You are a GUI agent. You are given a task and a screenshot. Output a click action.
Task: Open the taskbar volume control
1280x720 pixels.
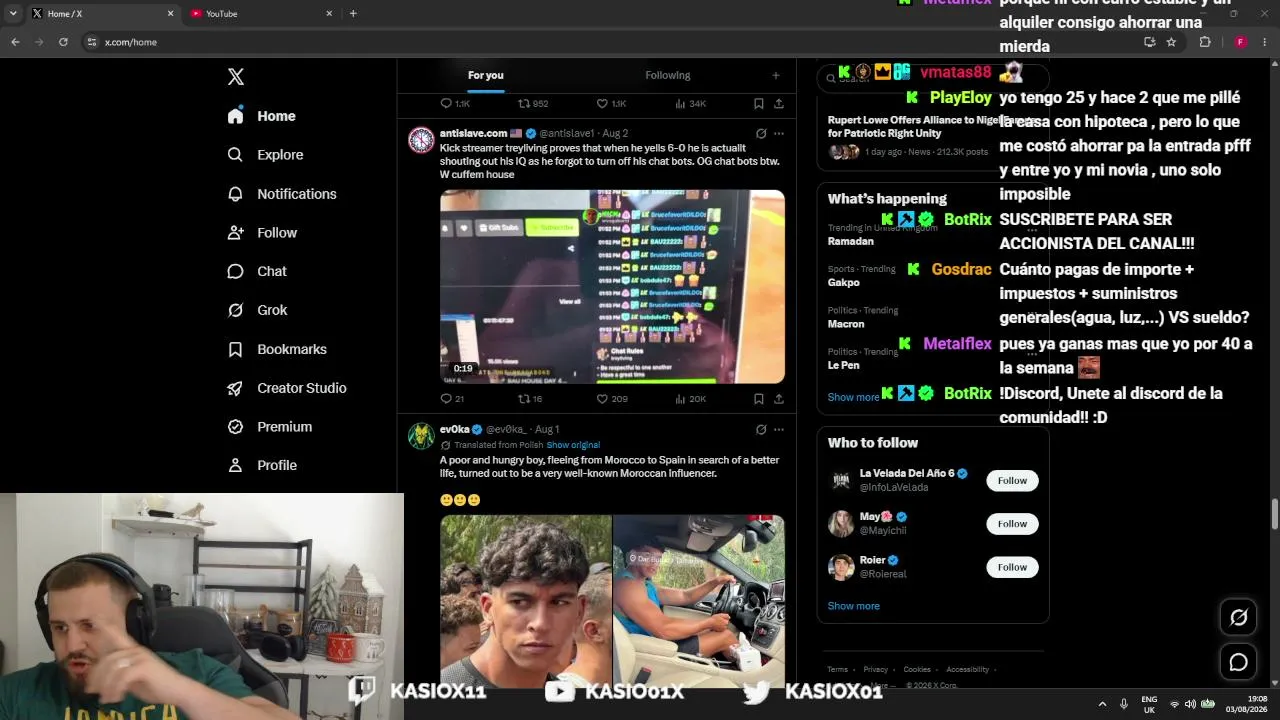pos(1190,704)
